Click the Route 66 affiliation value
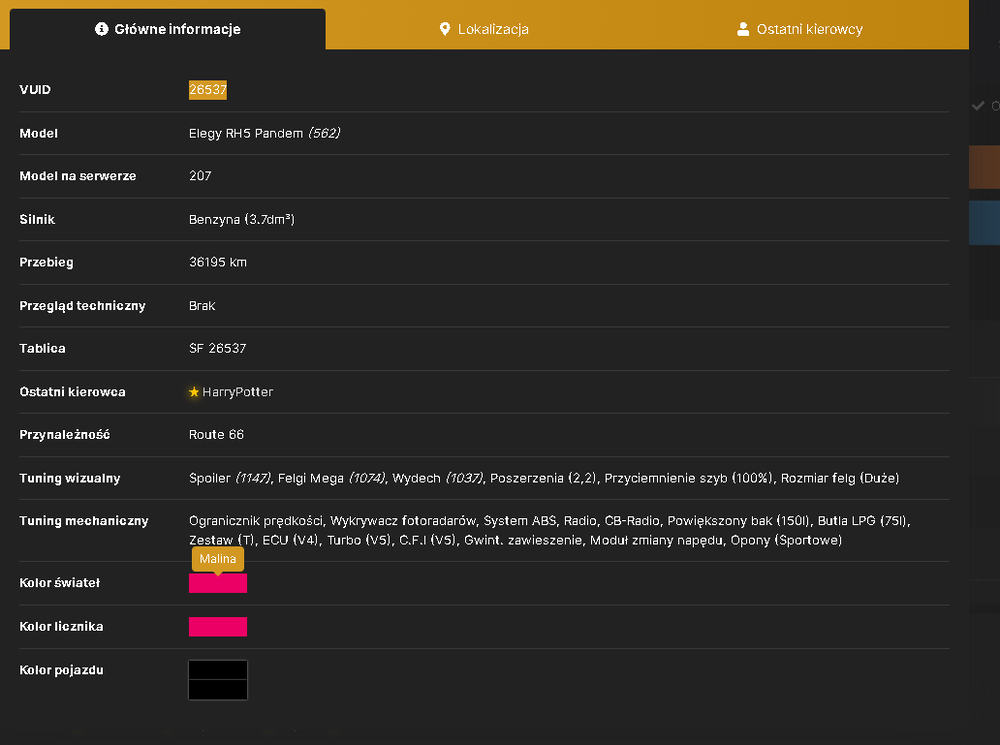The width and height of the screenshot is (1000, 745). [216, 434]
